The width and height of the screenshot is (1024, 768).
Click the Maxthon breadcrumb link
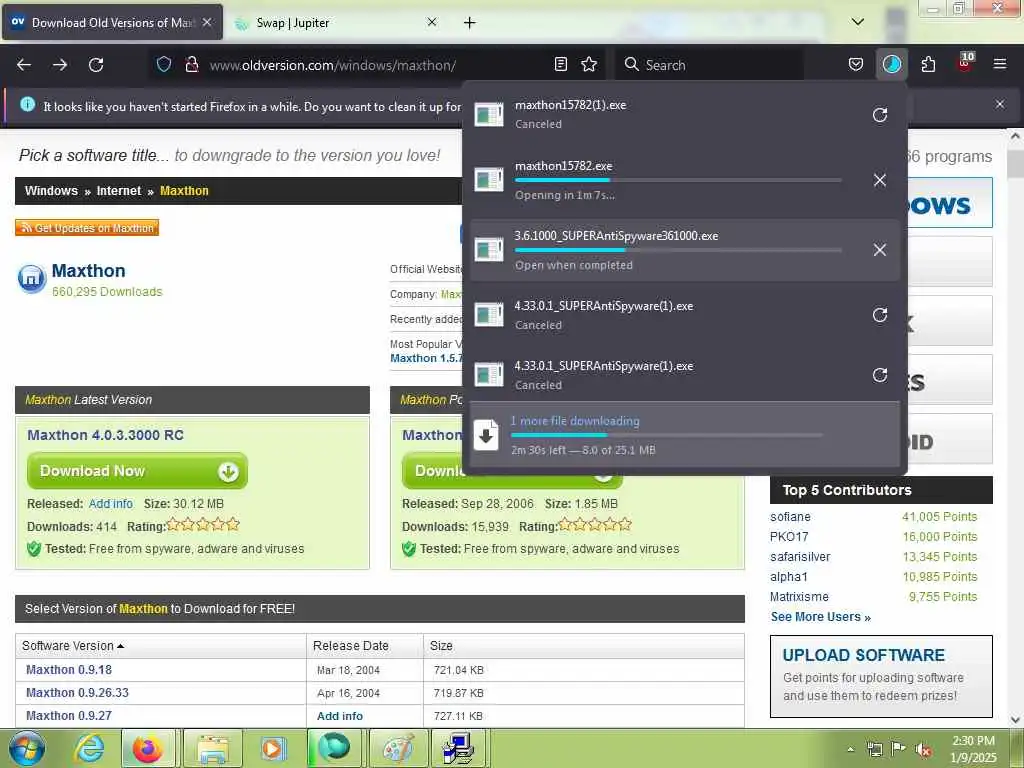(x=184, y=191)
